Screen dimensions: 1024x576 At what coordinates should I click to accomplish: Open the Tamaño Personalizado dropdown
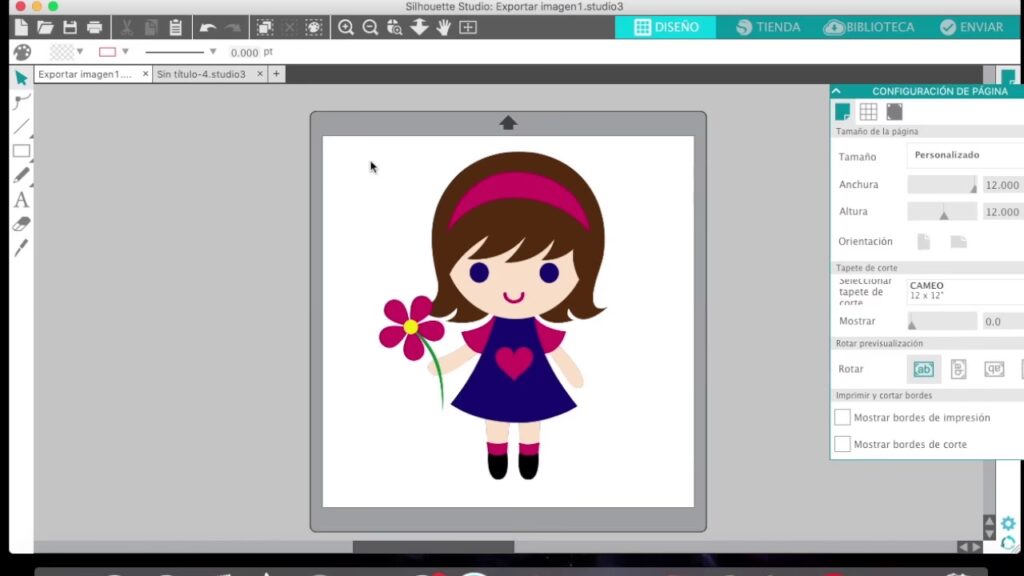(x=965, y=155)
